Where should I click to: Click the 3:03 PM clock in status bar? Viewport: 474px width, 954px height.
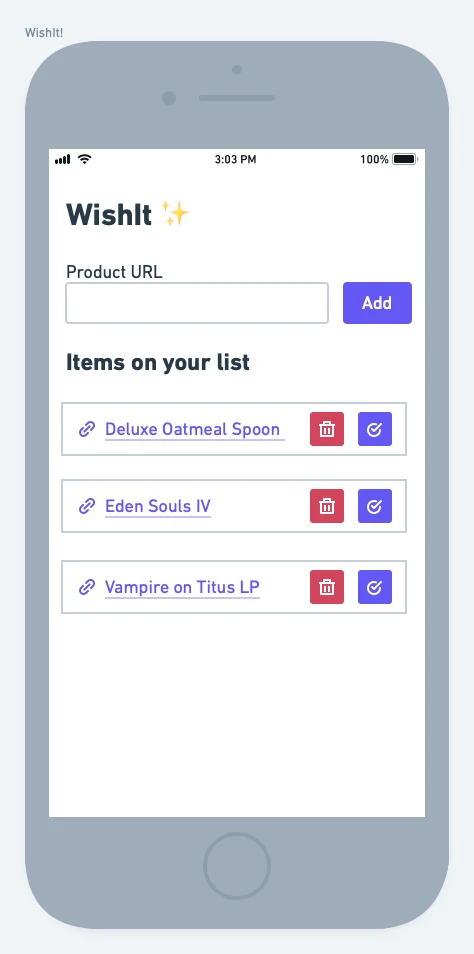pyautogui.click(x=235, y=159)
